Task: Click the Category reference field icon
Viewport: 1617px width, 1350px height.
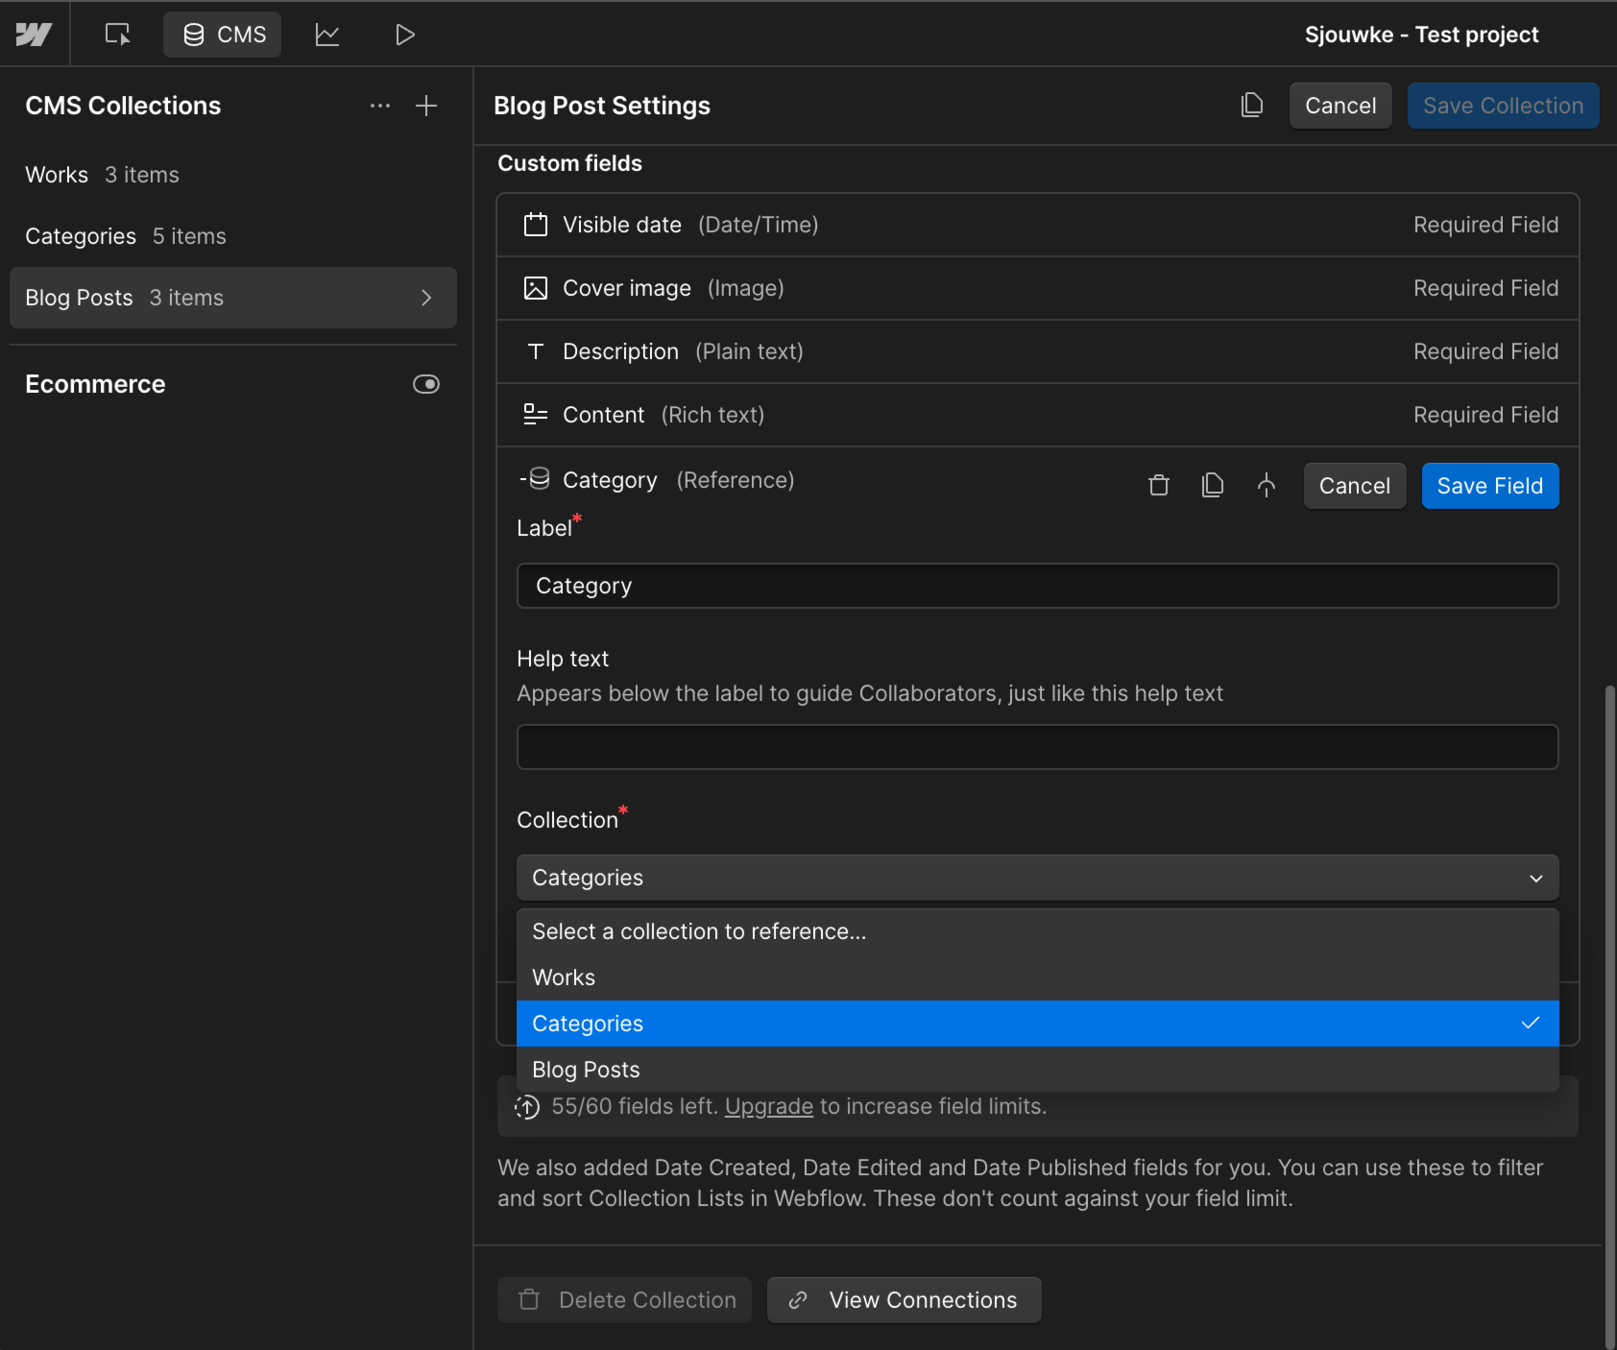Action: point(536,479)
